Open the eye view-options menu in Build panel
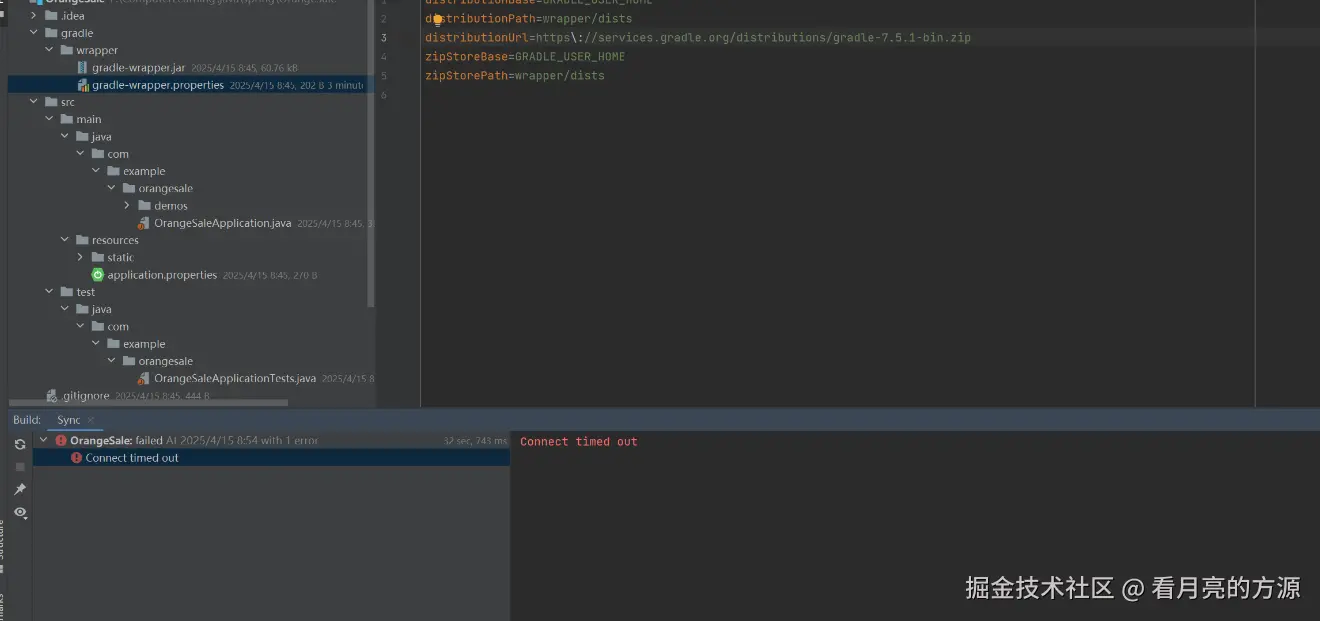This screenshot has width=1320, height=621. (19, 512)
